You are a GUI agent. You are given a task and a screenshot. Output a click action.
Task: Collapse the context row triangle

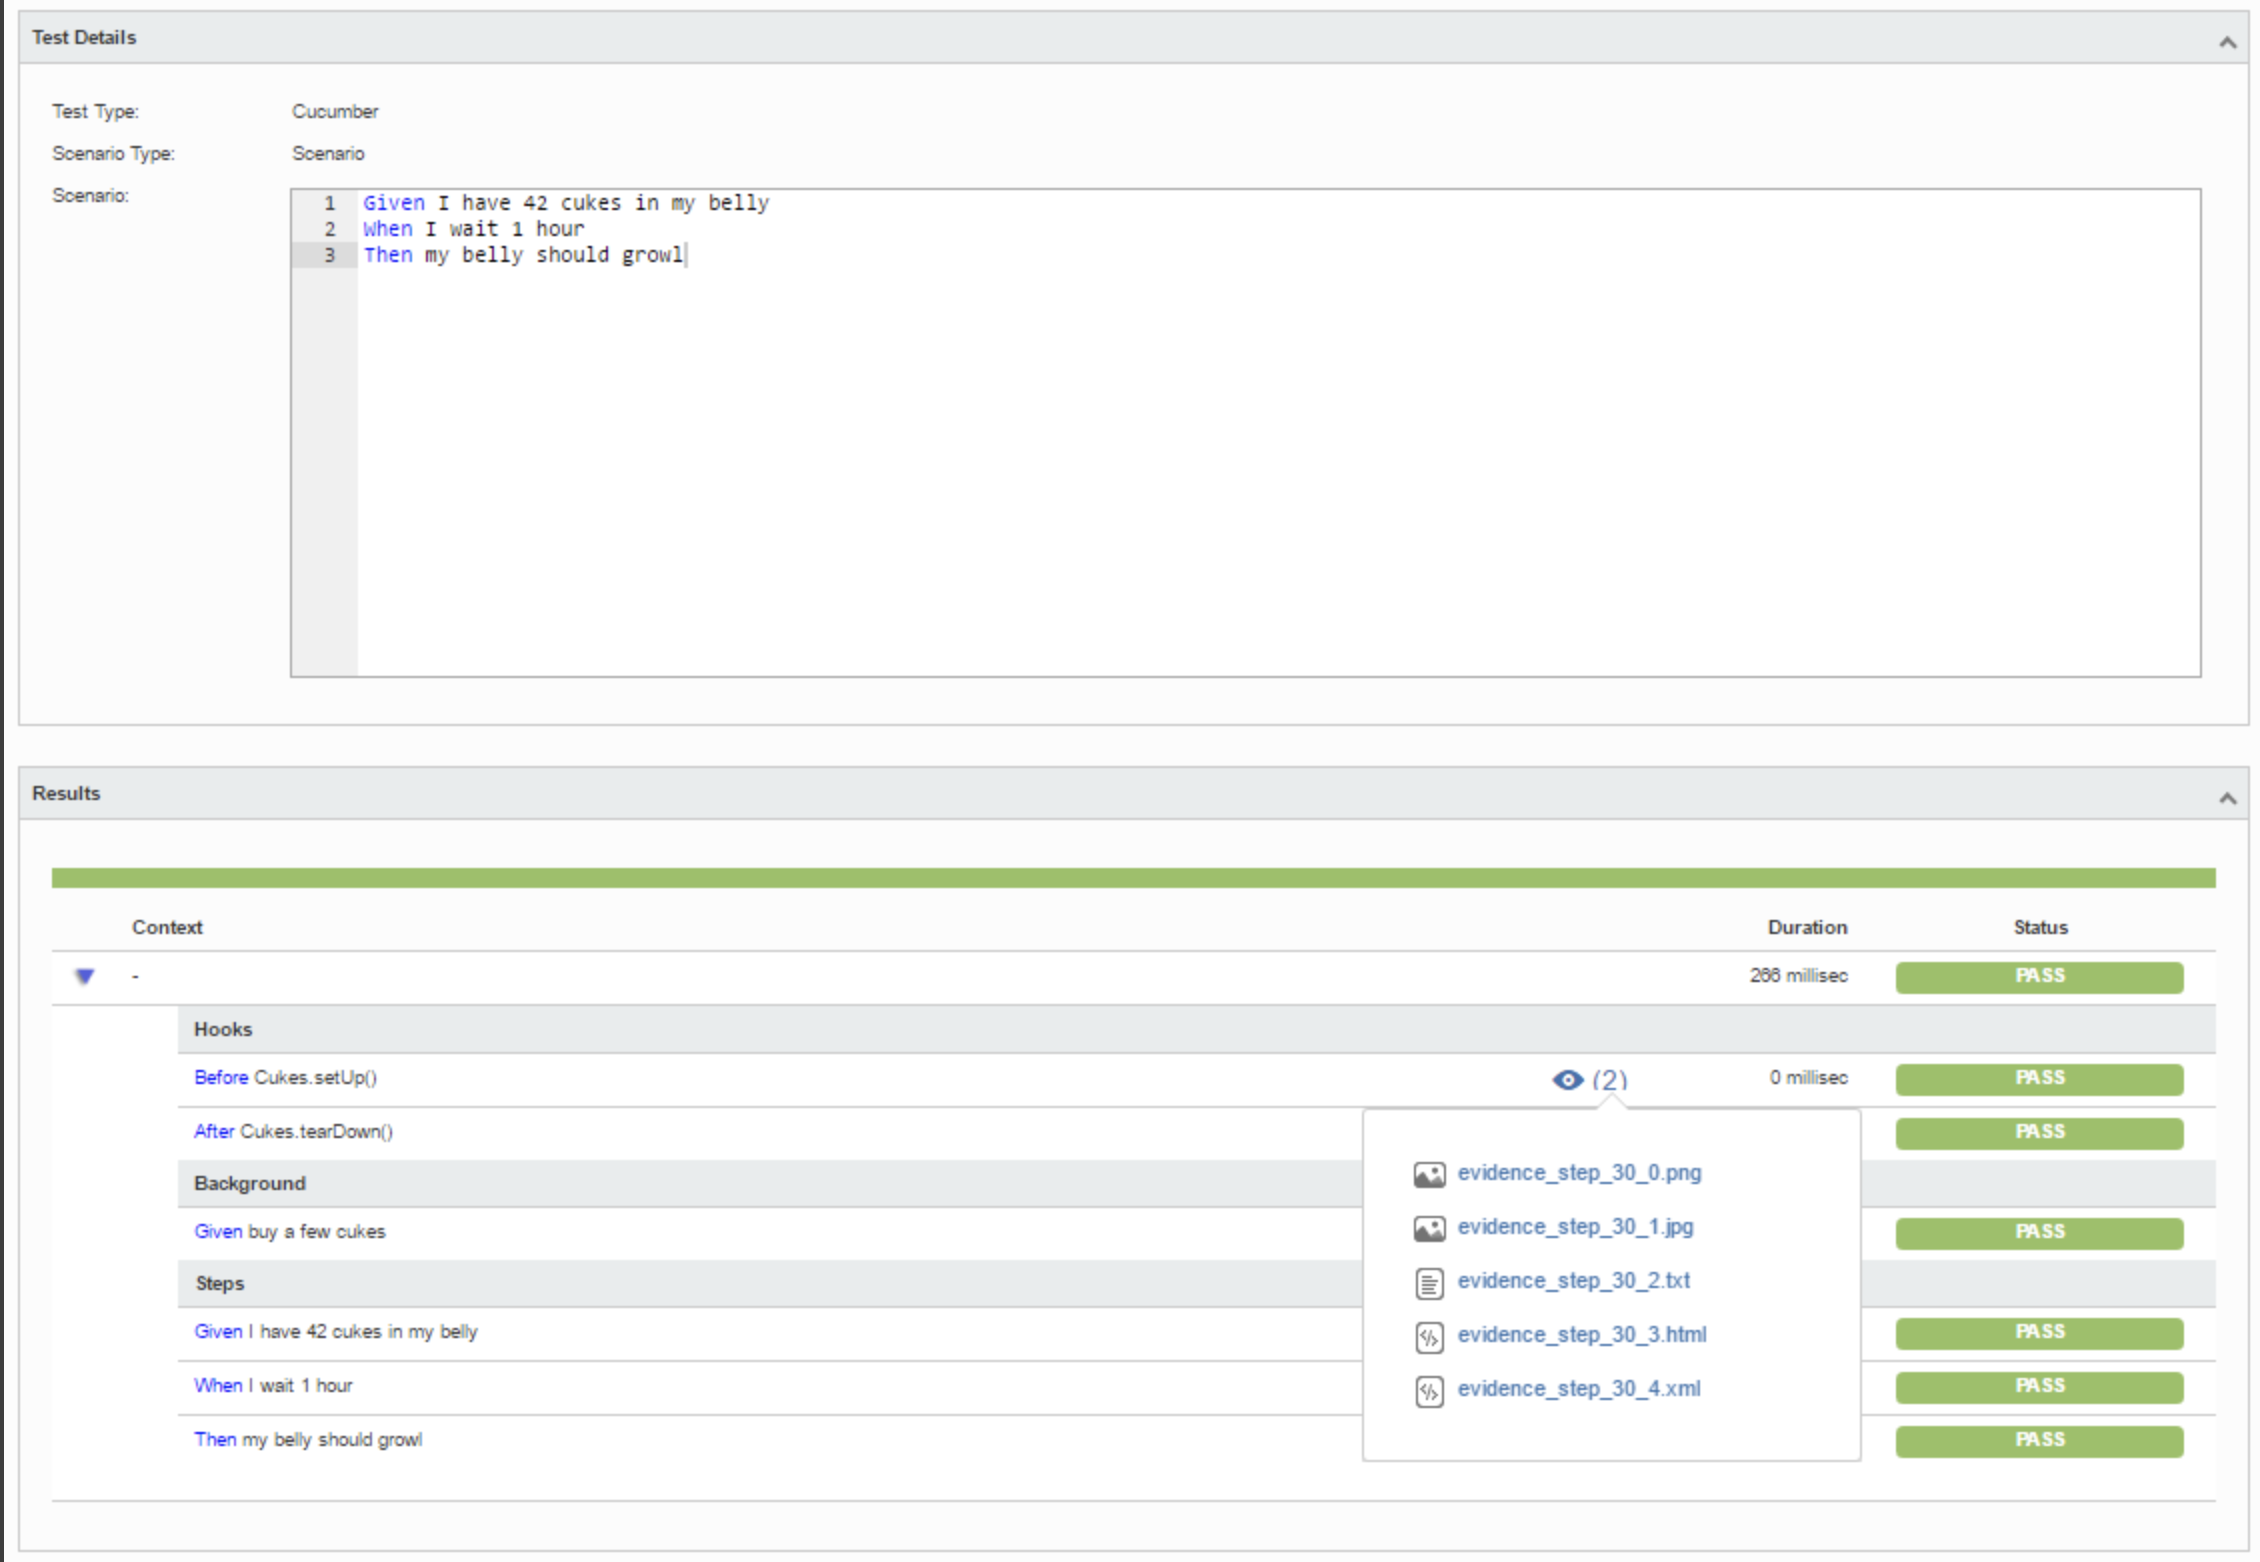pos(85,977)
